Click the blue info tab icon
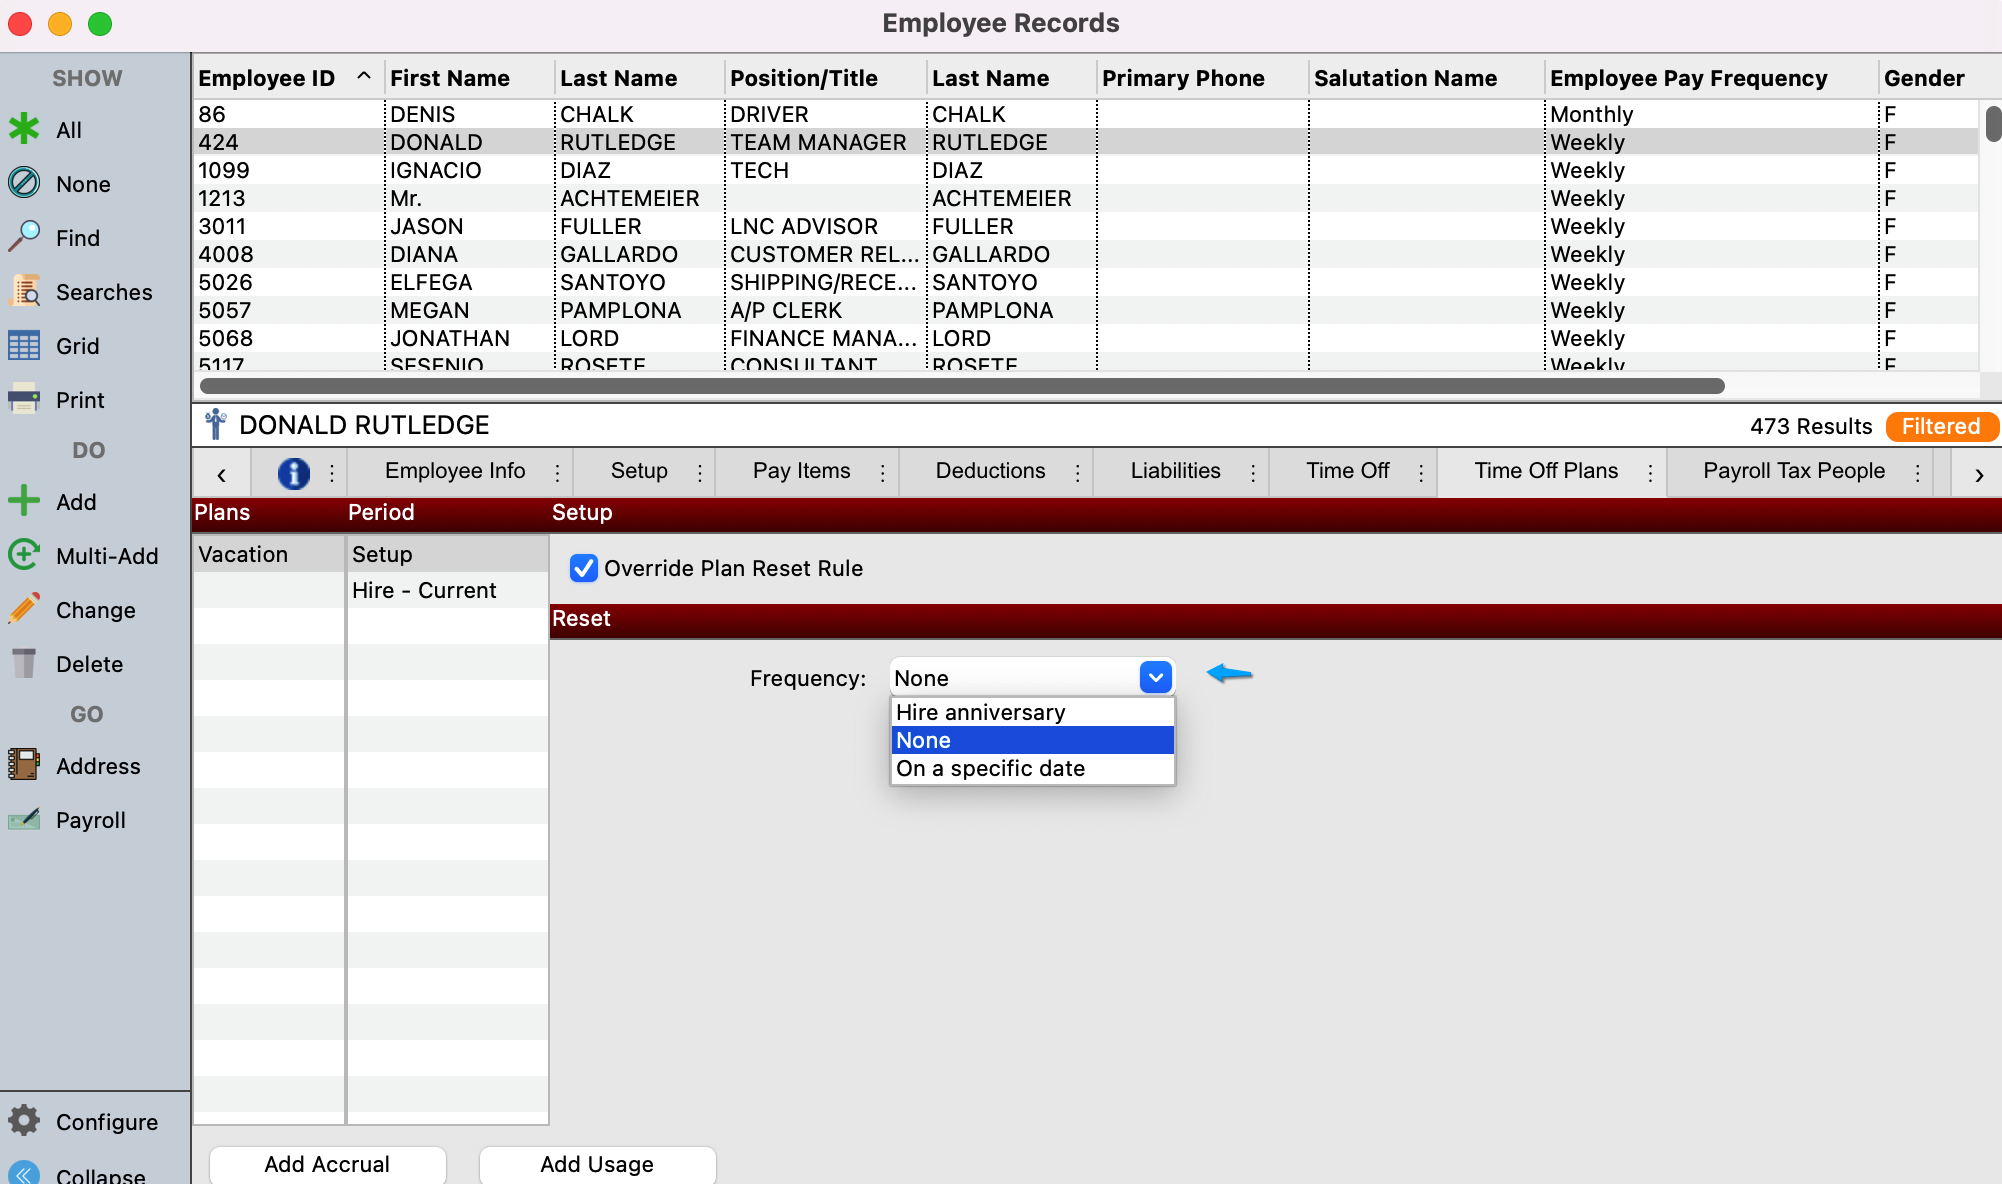 [x=293, y=472]
